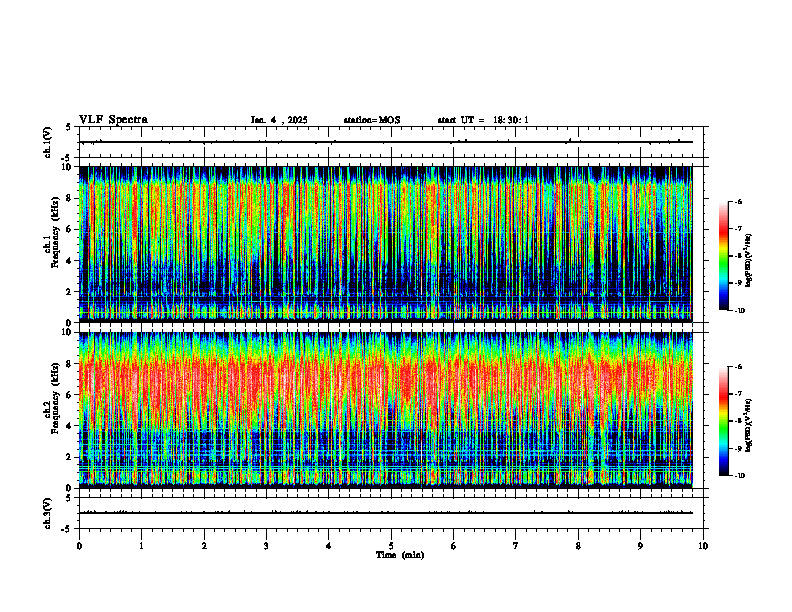
Task: Click the "-10" label on ch.2 color bar
Action: (740, 476)
